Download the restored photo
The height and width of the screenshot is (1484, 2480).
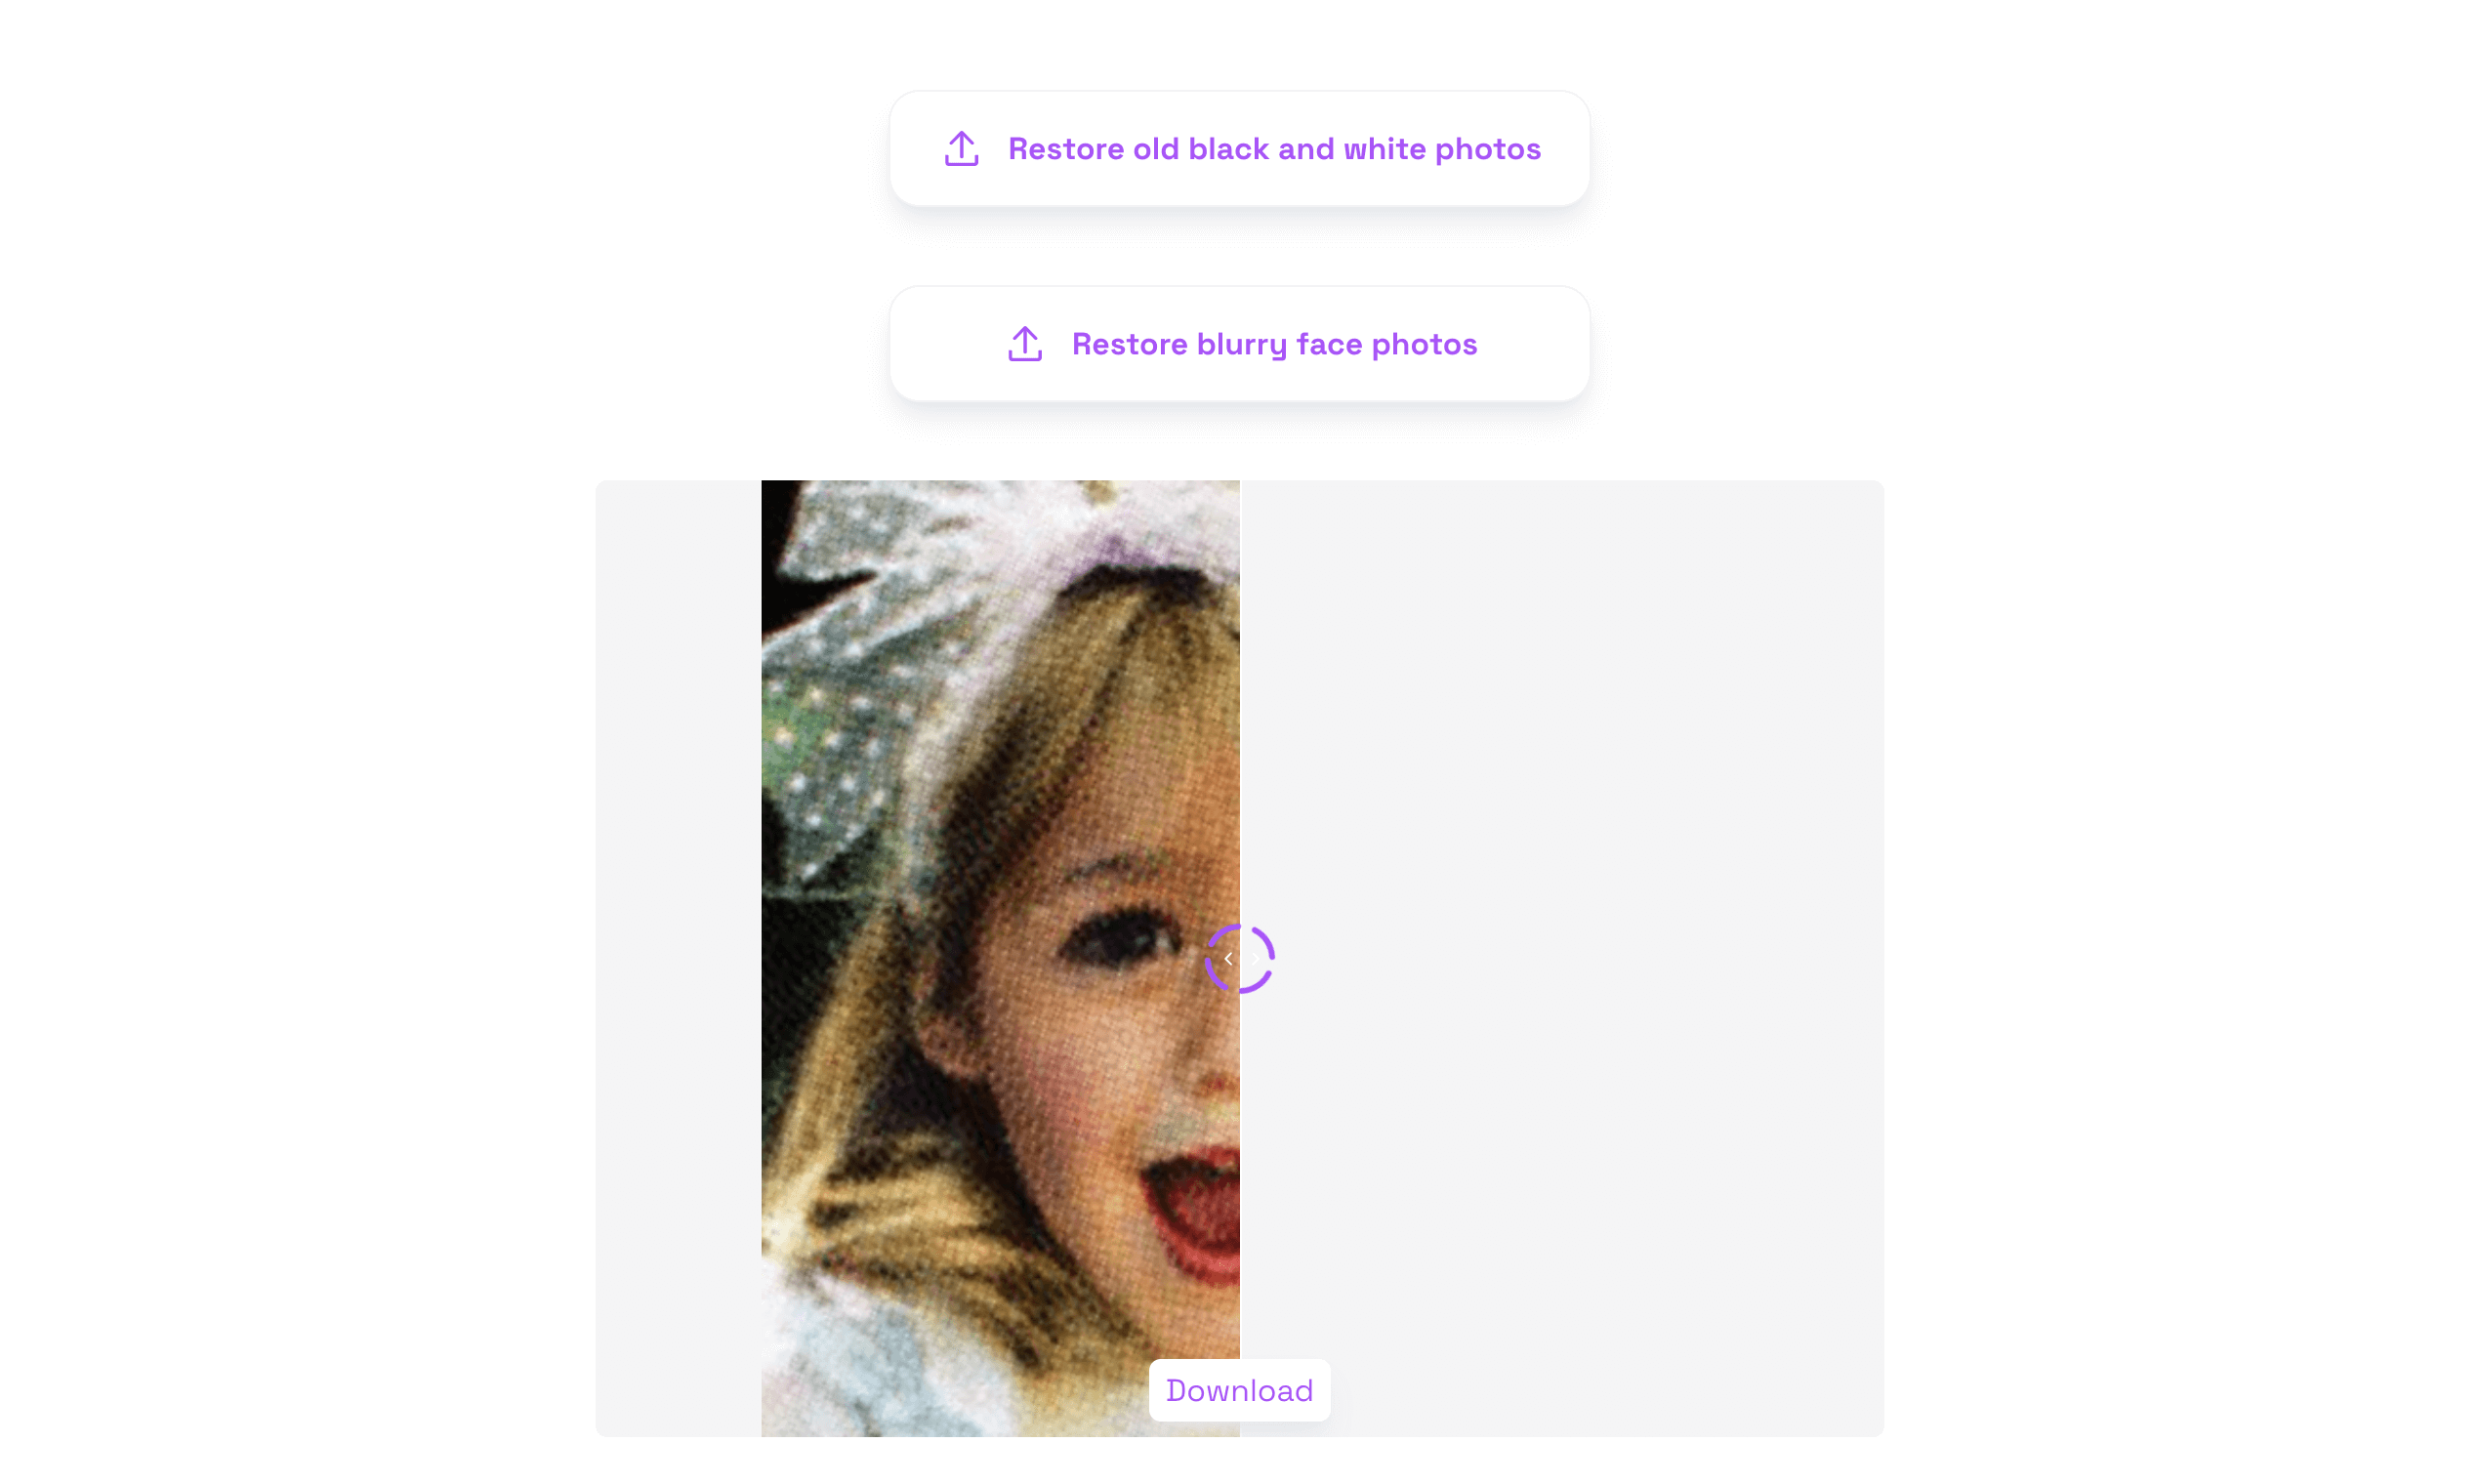point(1240,1391)
